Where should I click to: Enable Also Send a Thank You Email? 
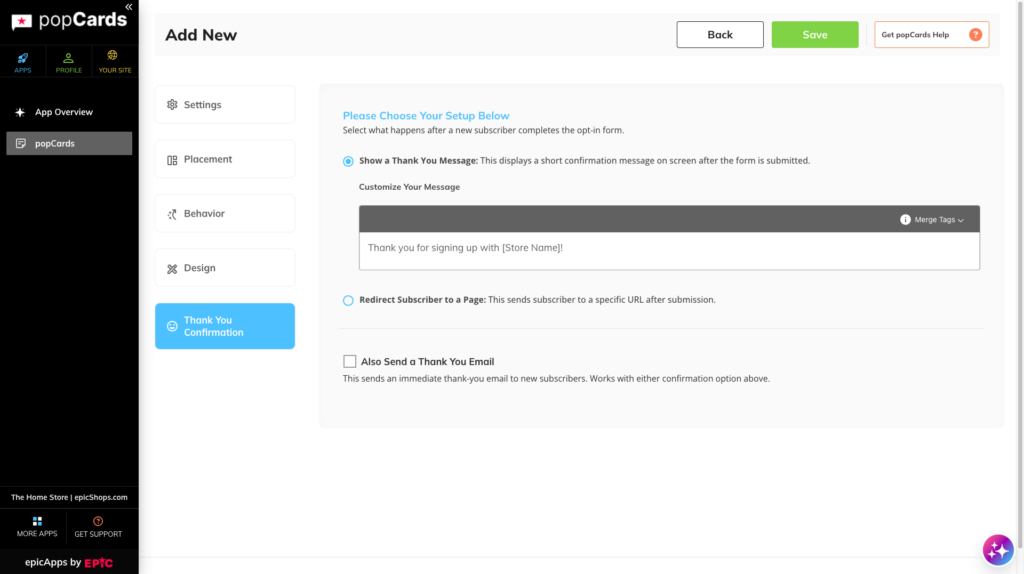click(x=349, y=361)
